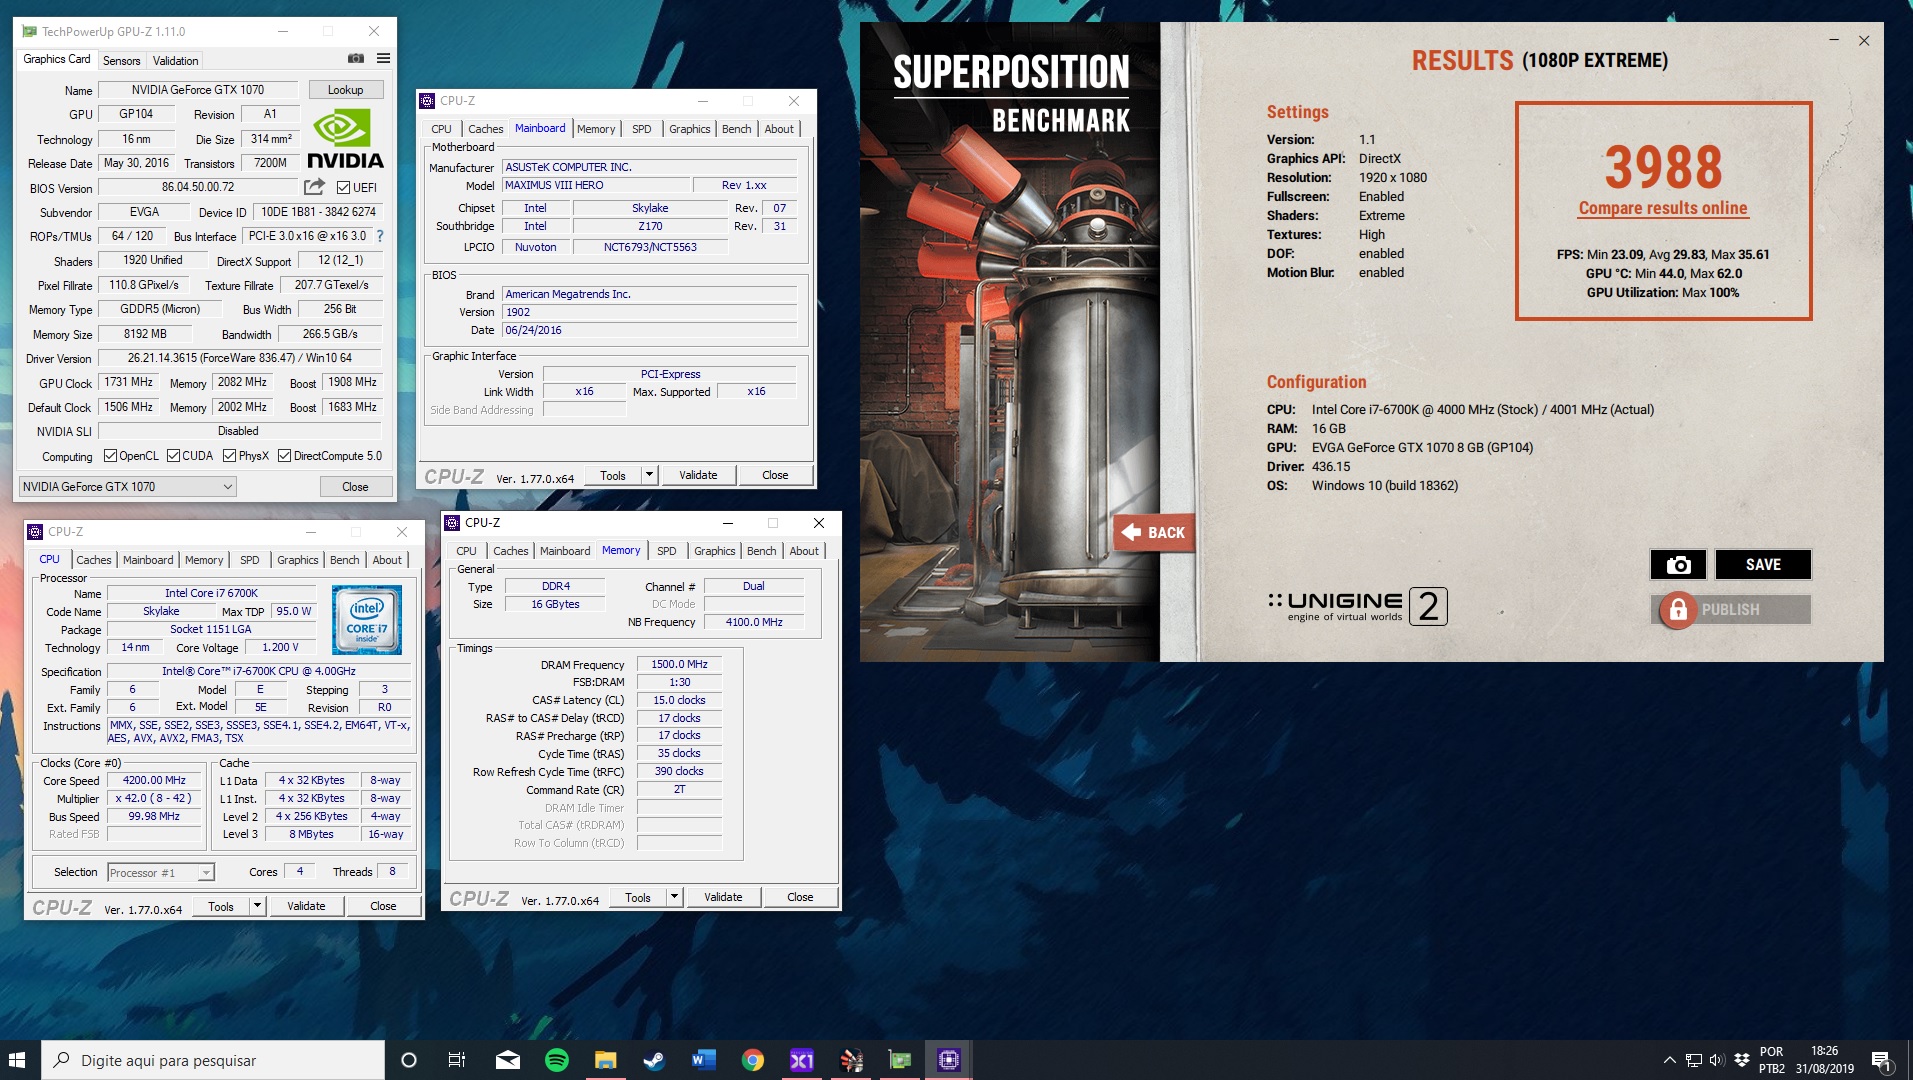
Task: Toggle the OpenCL checkbox
Action: click(110, 456)
